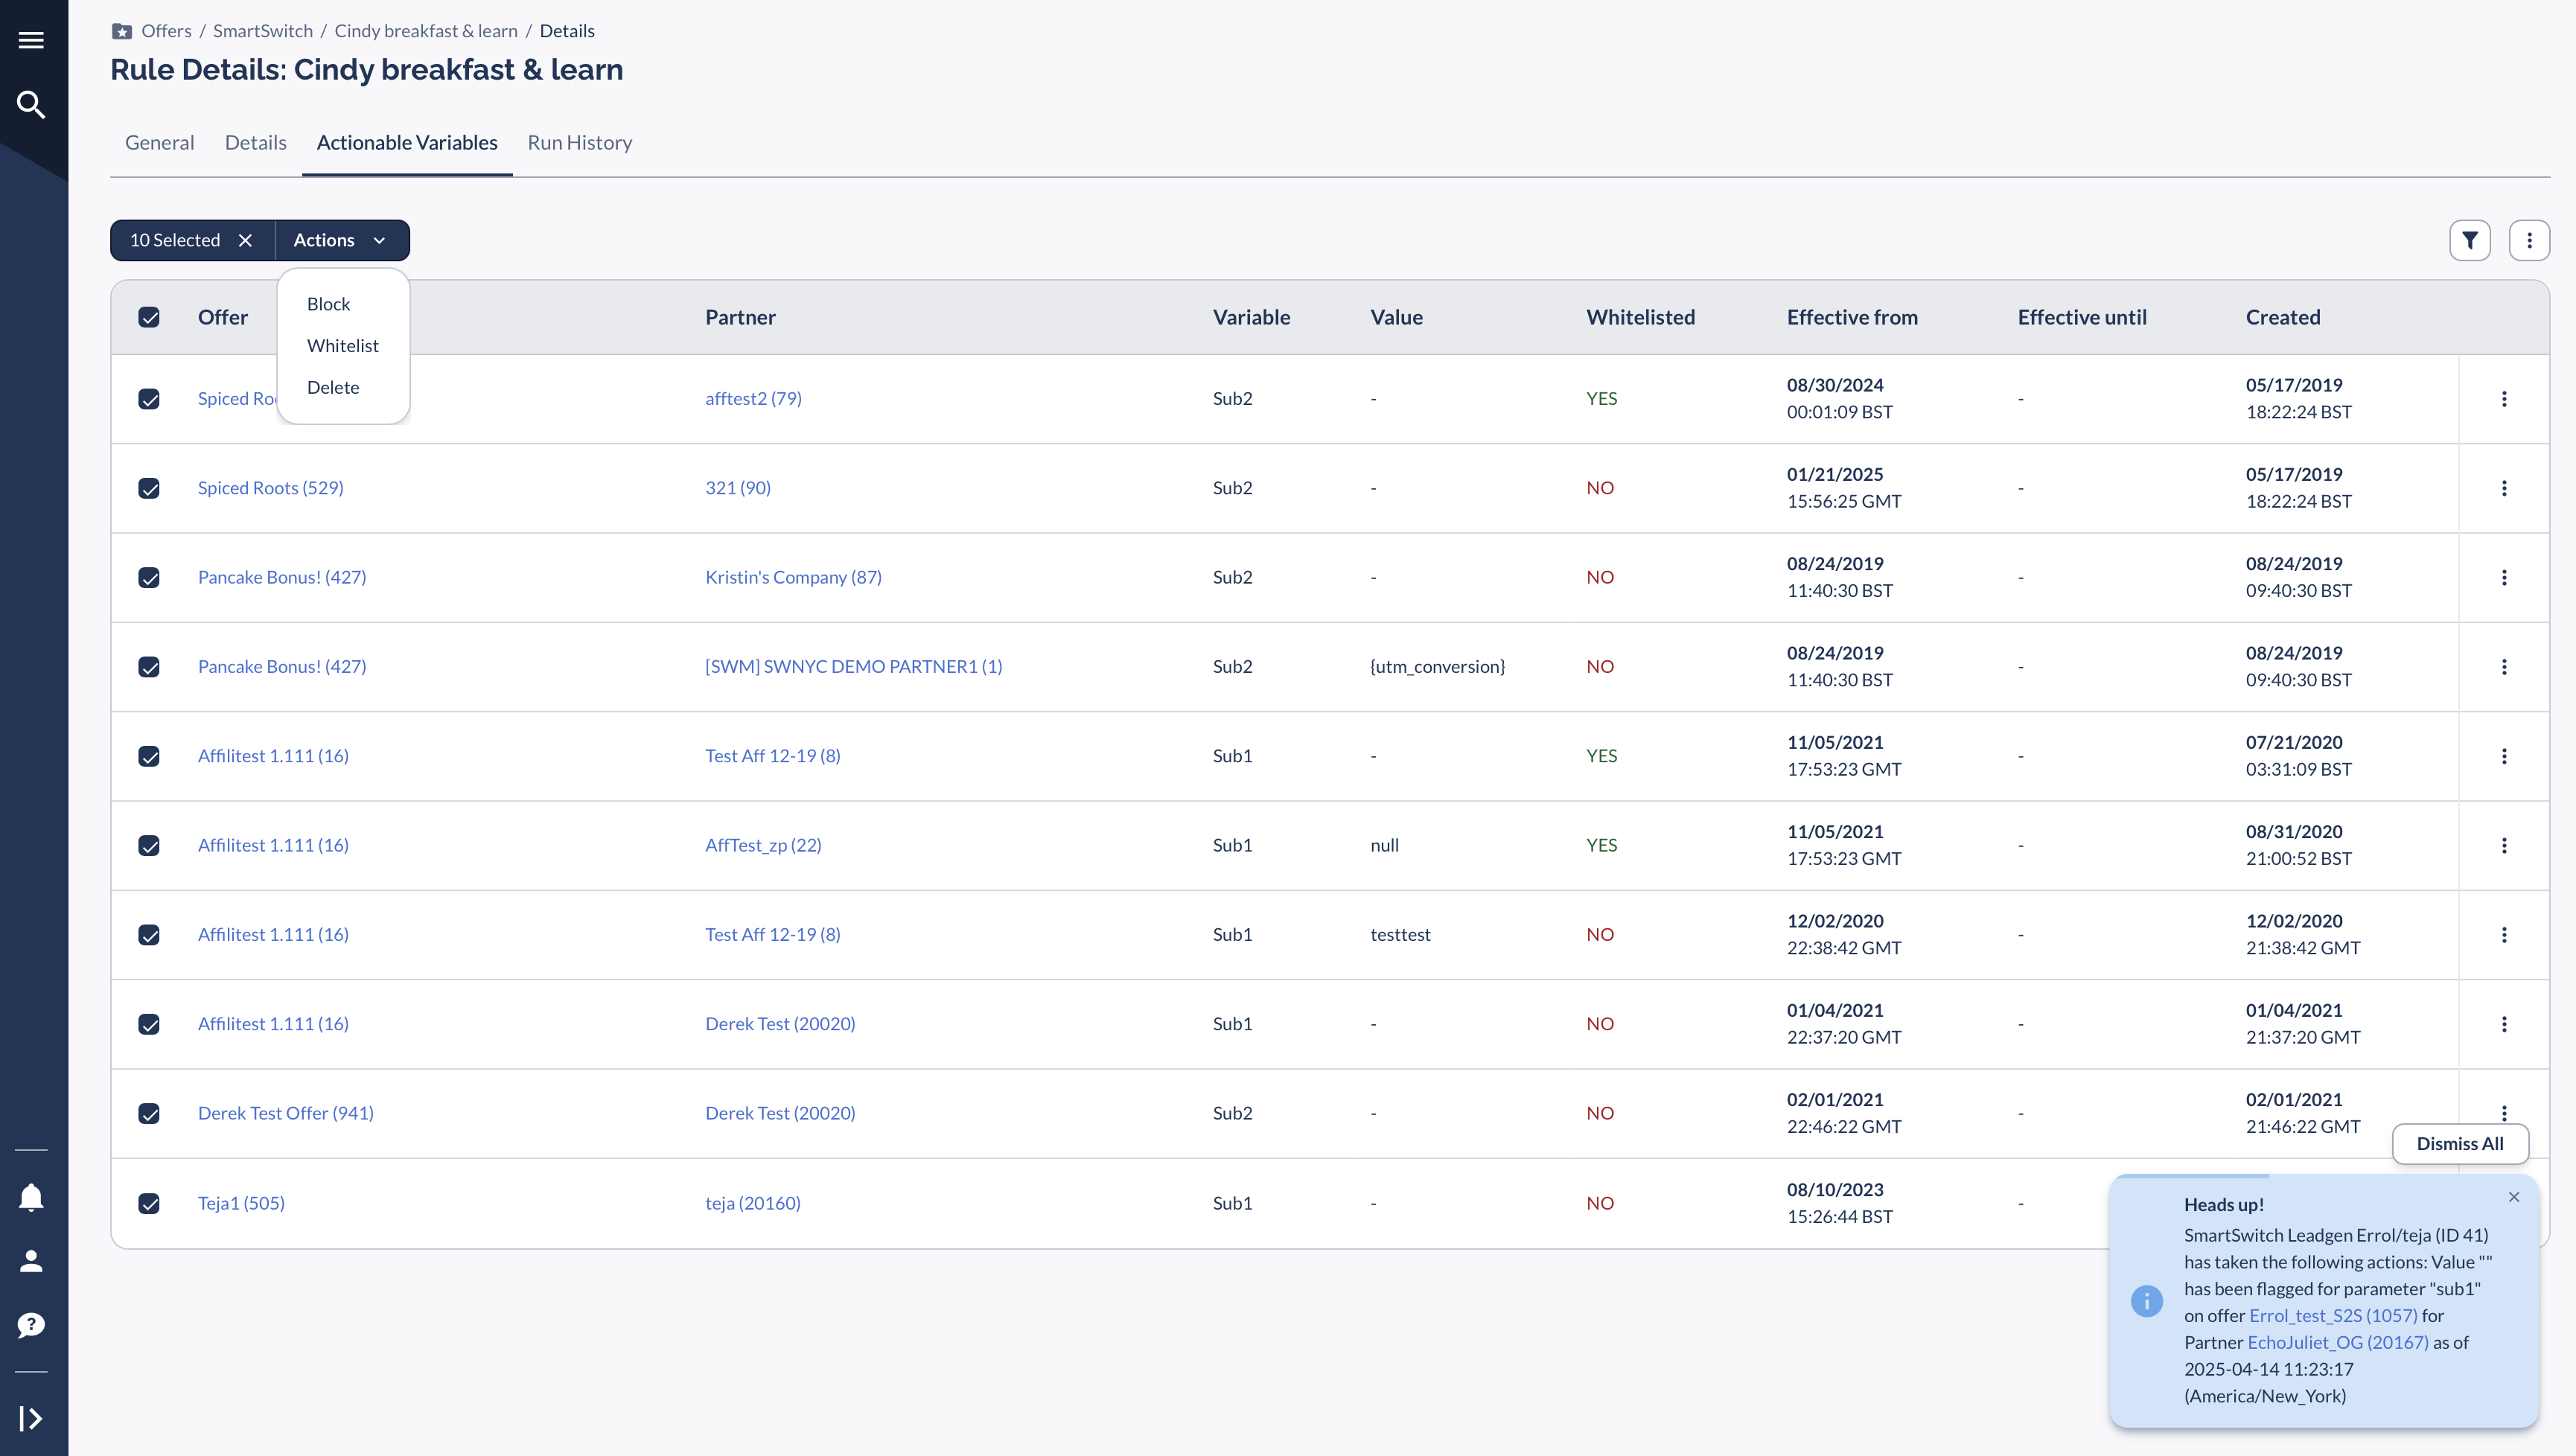Toggle the select-all header checkbox
The width and height of the screenshot is (2576, 1456).
coord(149,317)
